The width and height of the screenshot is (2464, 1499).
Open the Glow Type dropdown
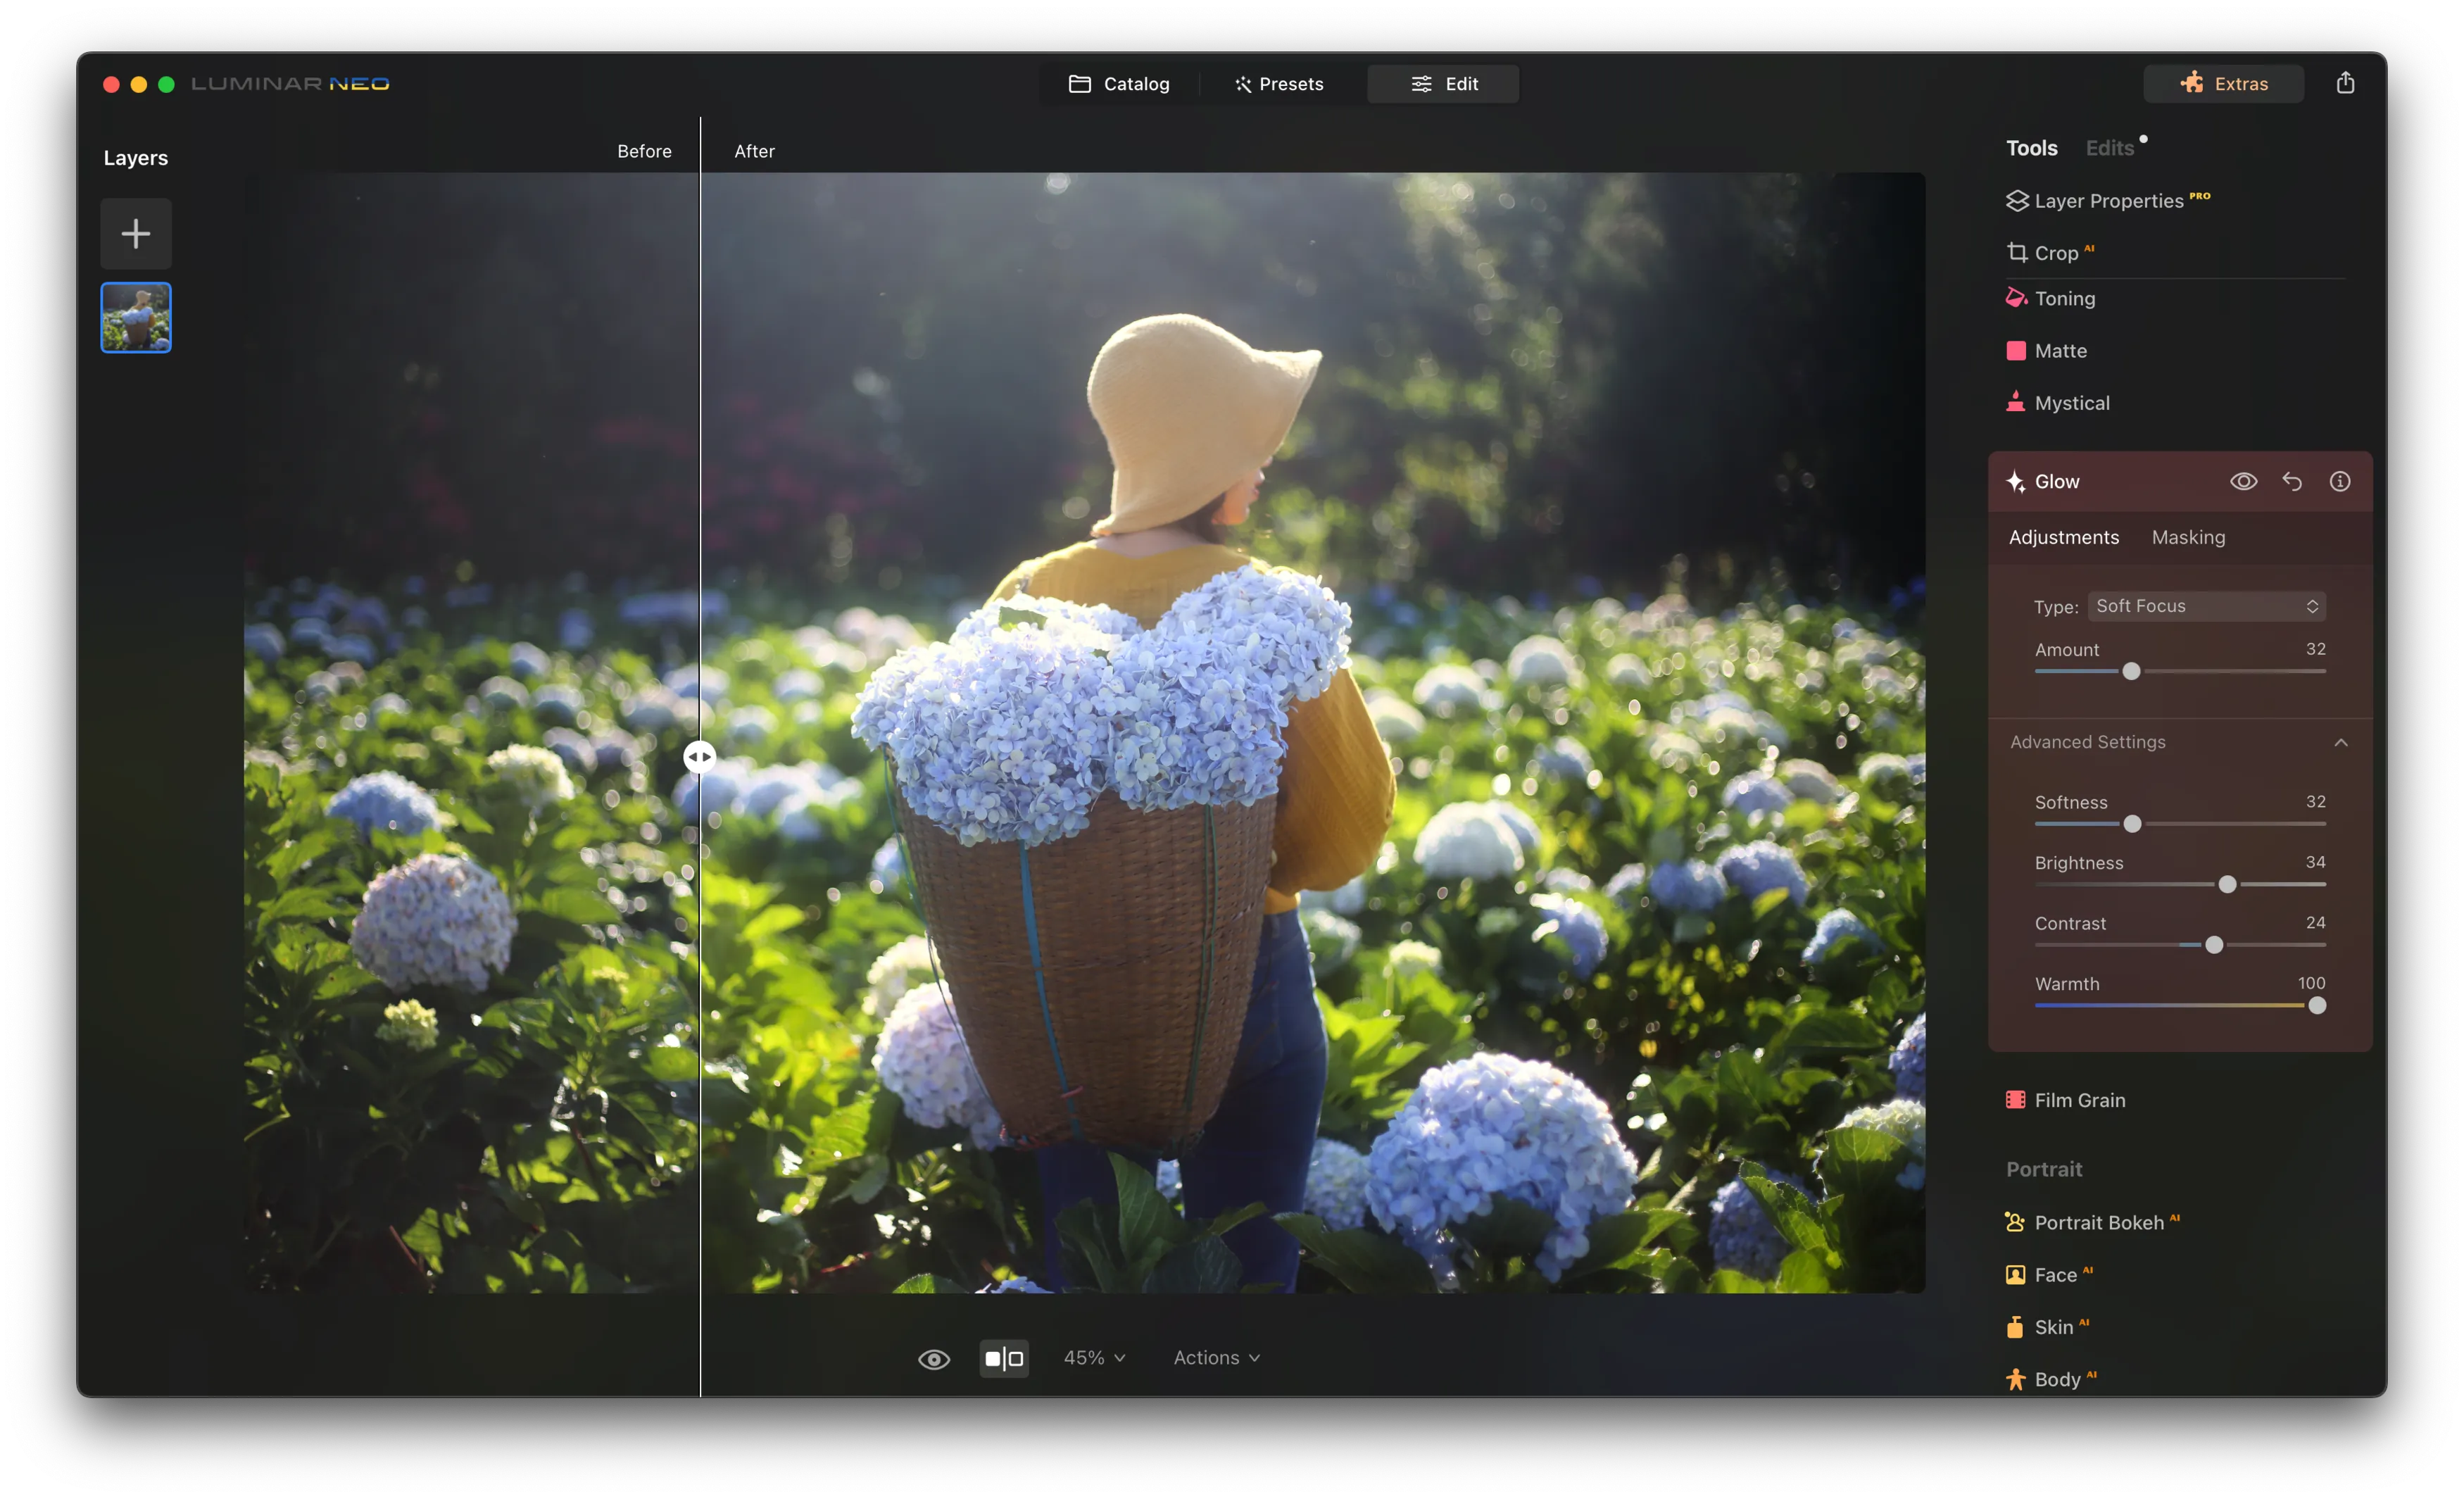pos(2205,606)
